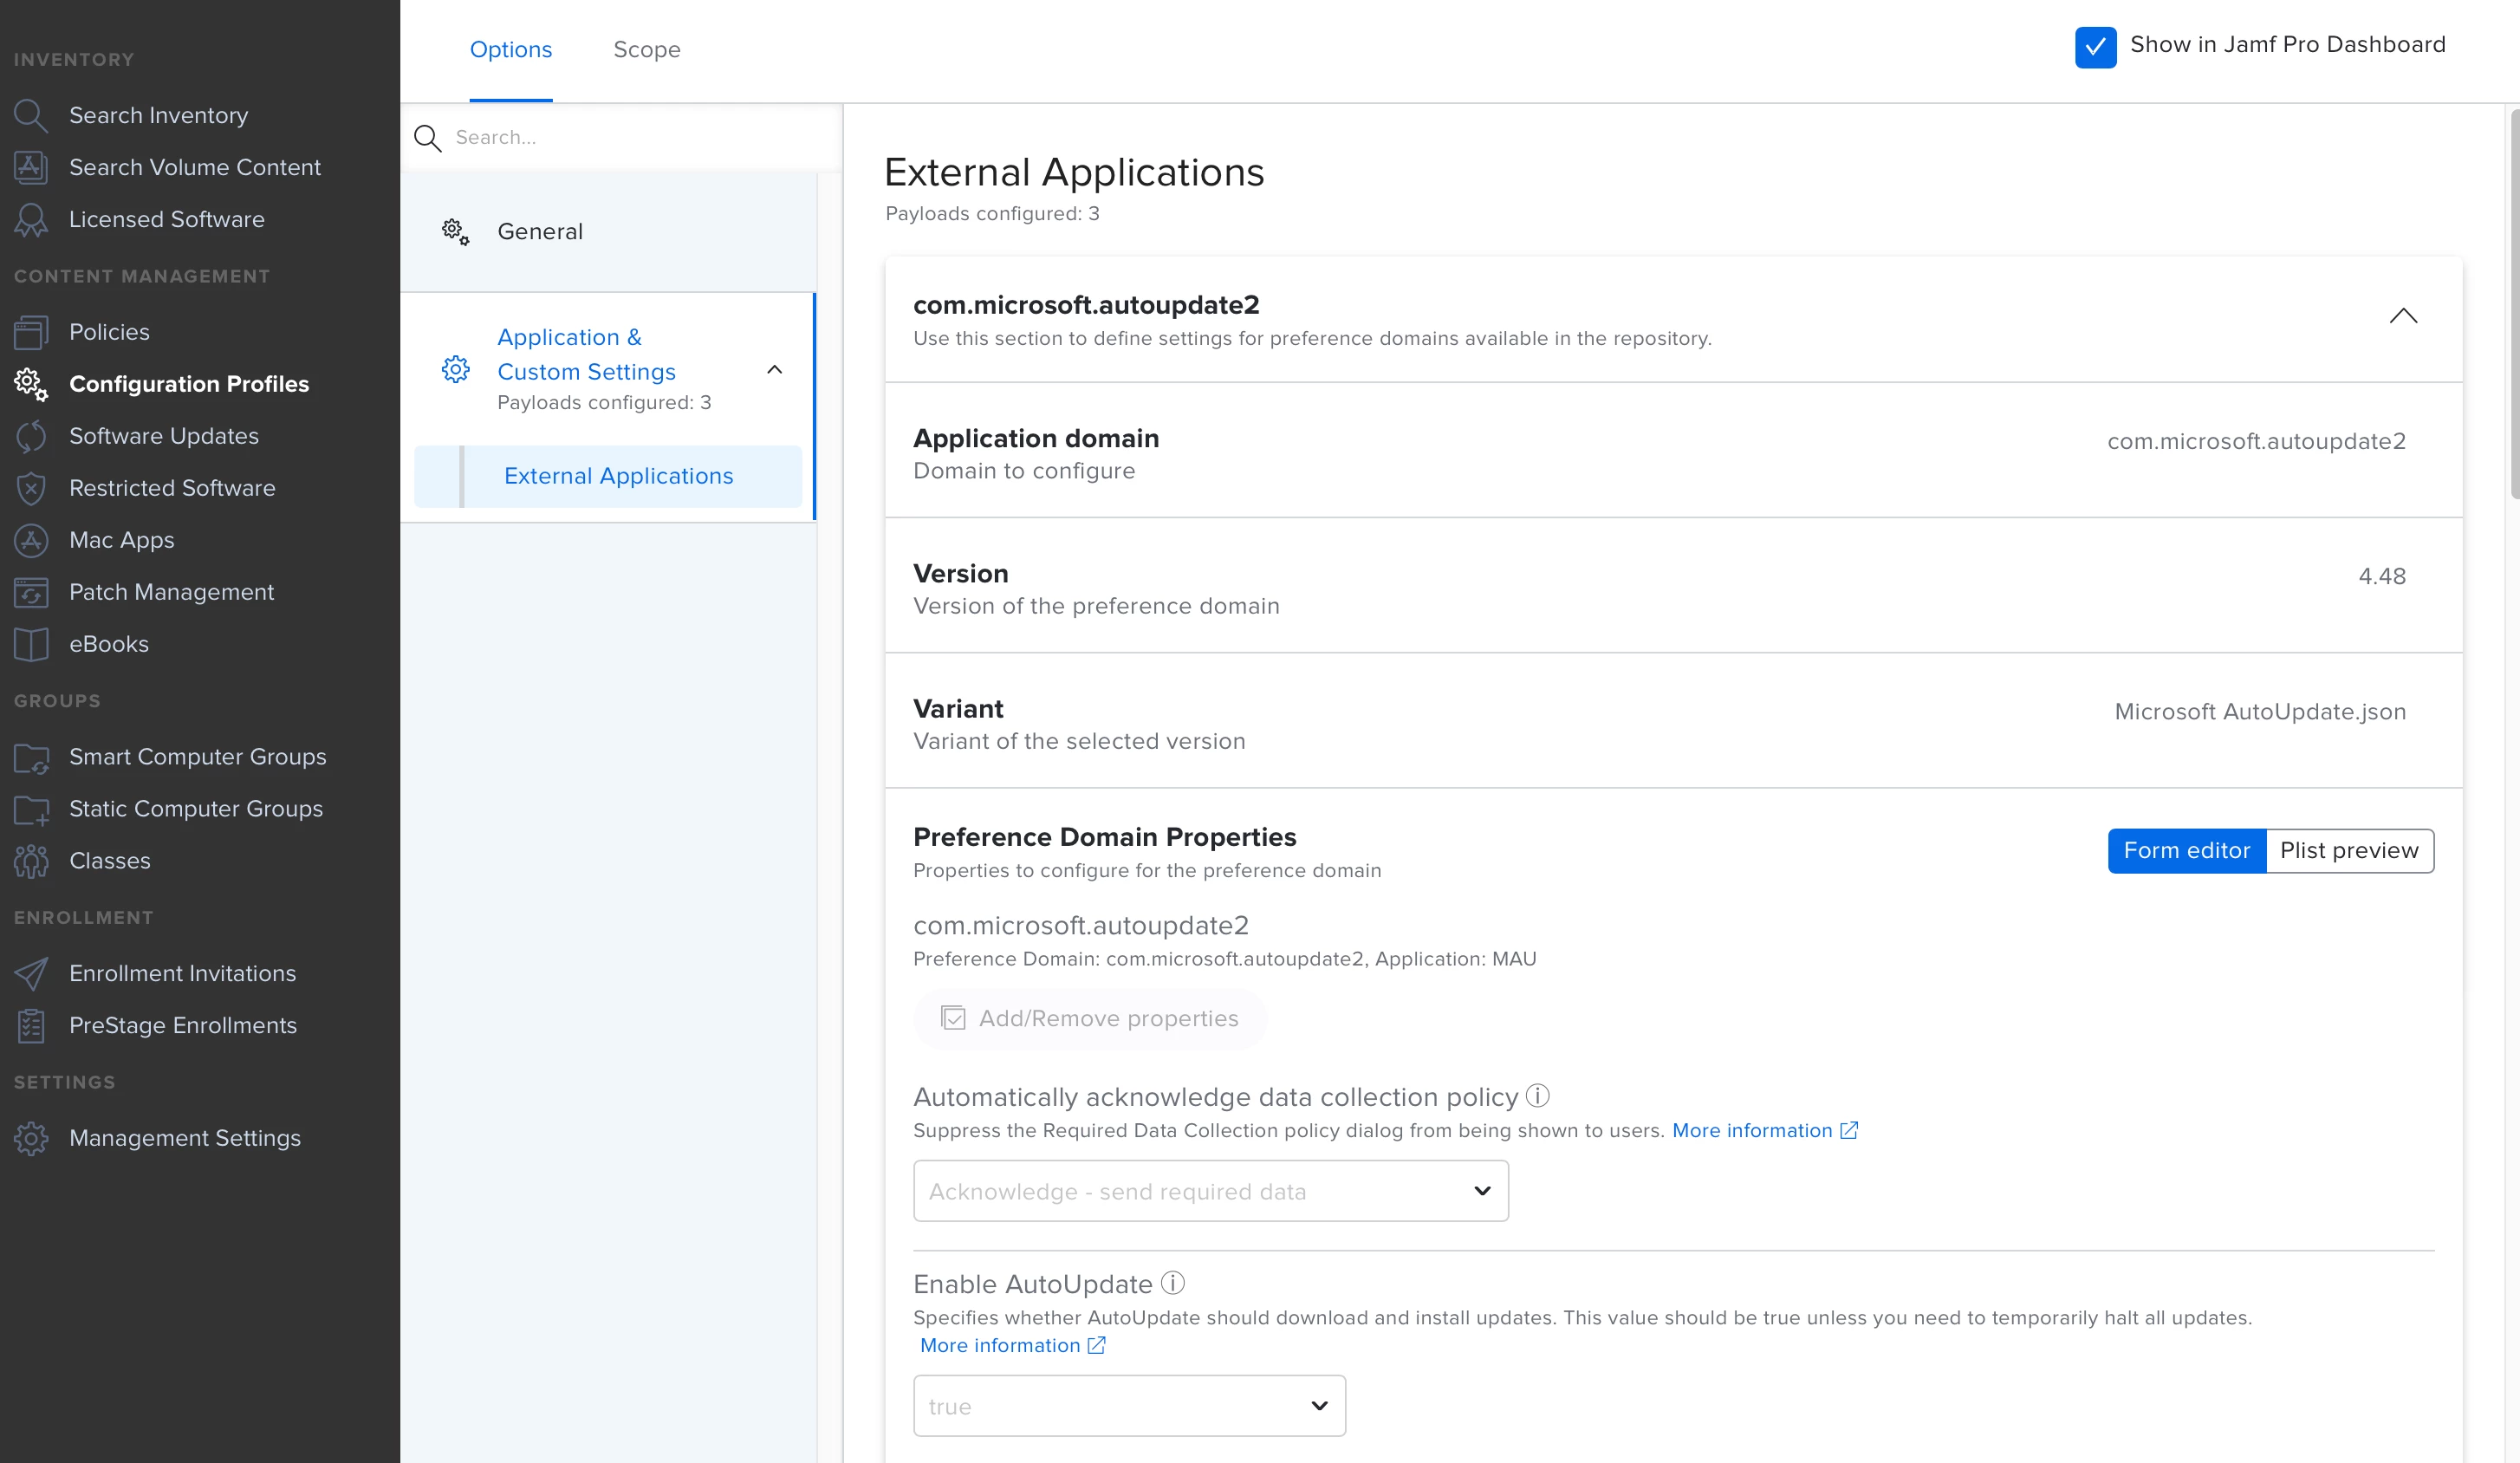Click the Mac Apps icon
Viewport: 2520px width, 1463px height.
(x=31, y=540)
